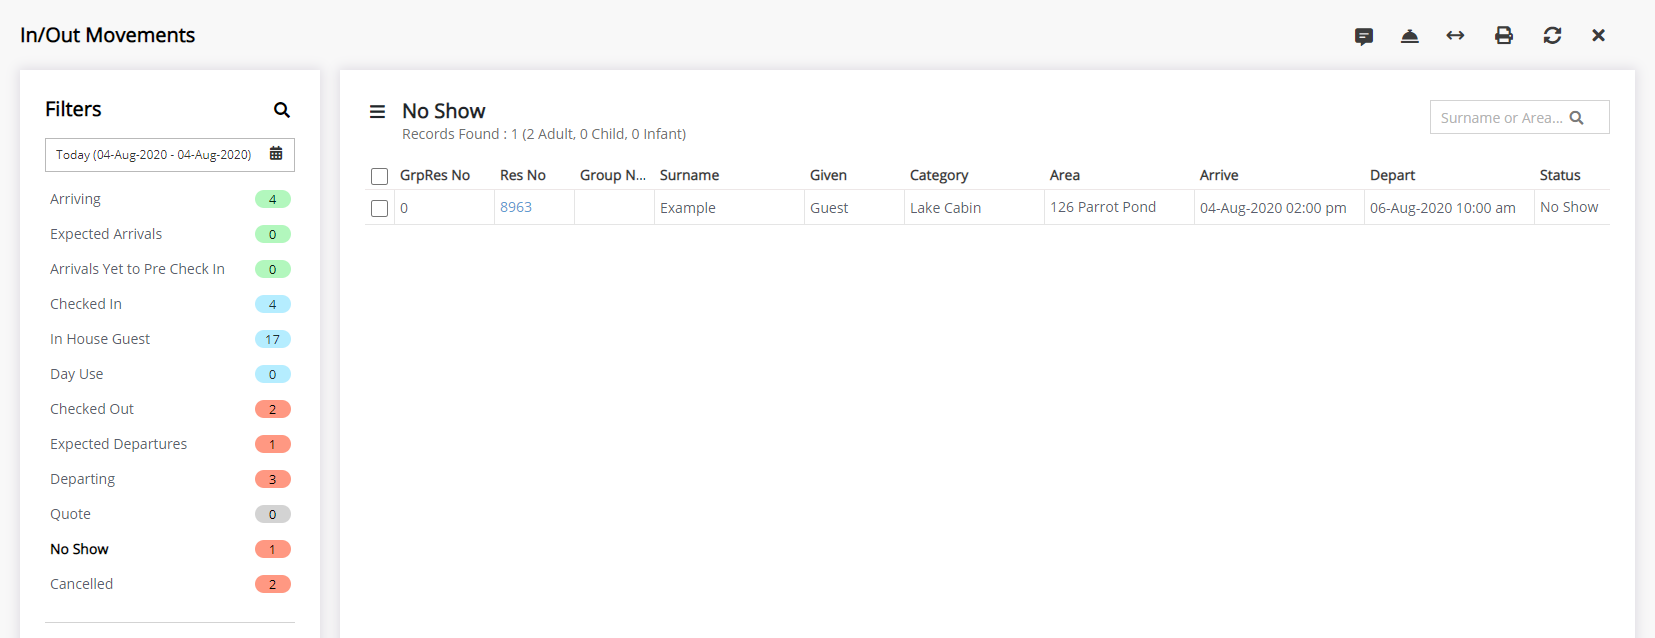
Task: Open the No Show hamburger menu
Action: point(378,112)
